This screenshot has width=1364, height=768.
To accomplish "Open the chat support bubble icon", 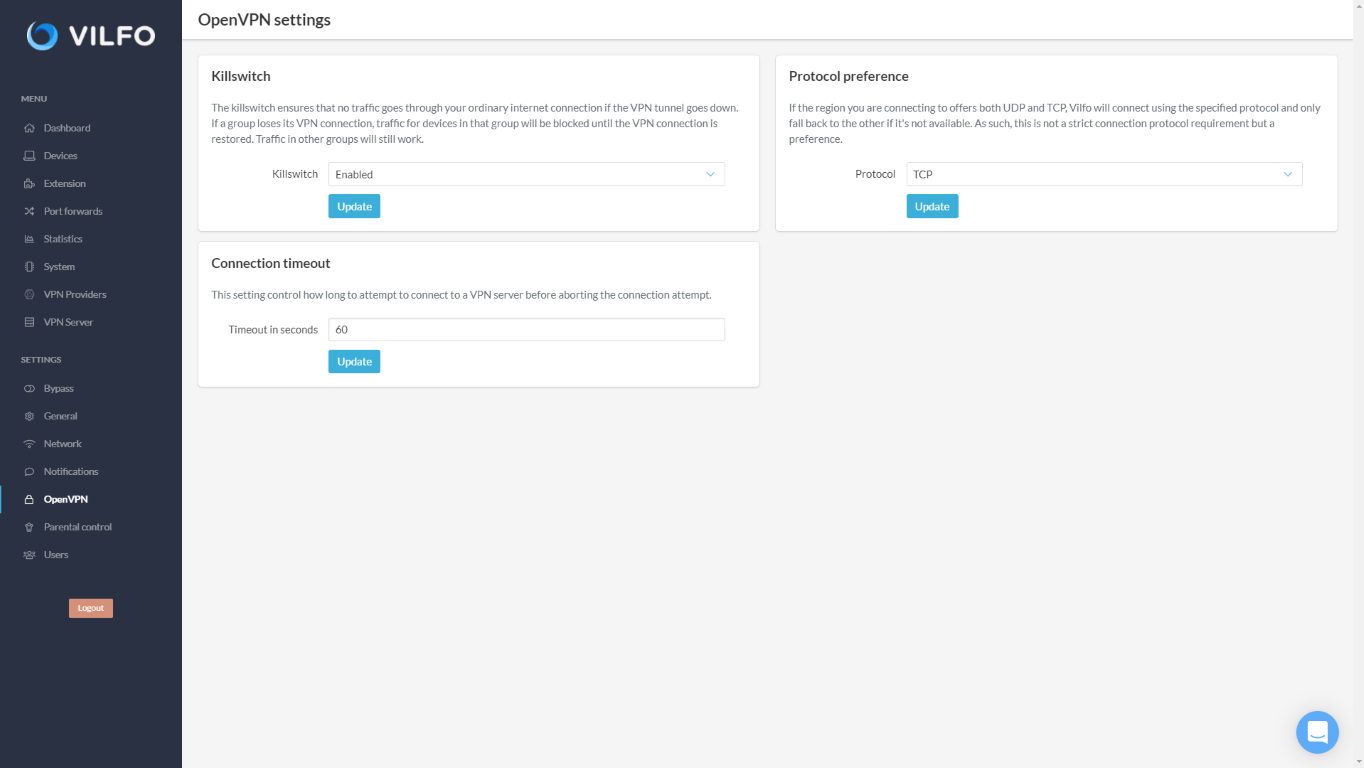I will [x=1317, y=732].
